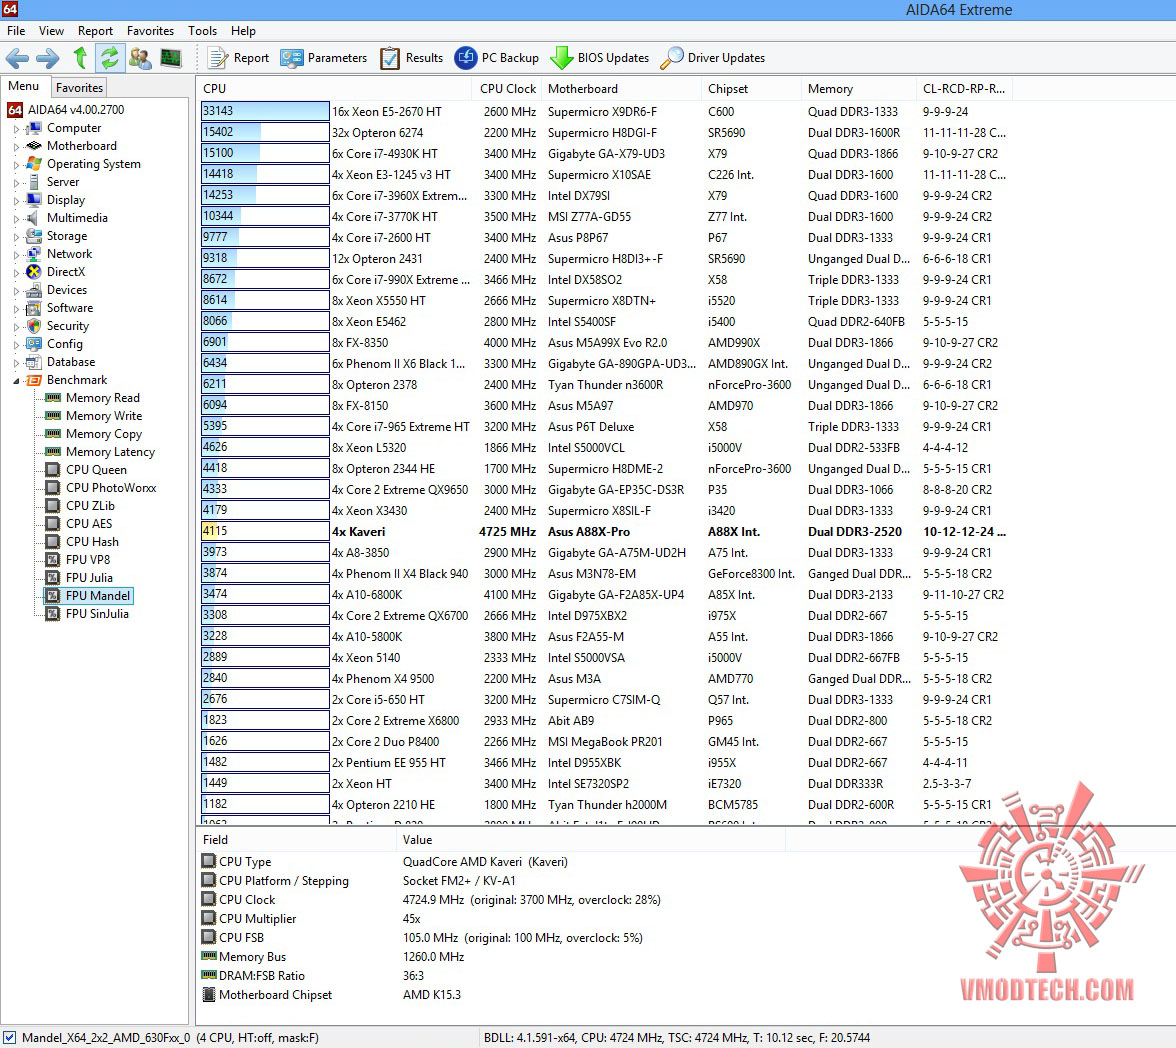Click the Driver Updates magnifier icon
Viewport: 1176px width, 1048px height.
pos(671,58)
